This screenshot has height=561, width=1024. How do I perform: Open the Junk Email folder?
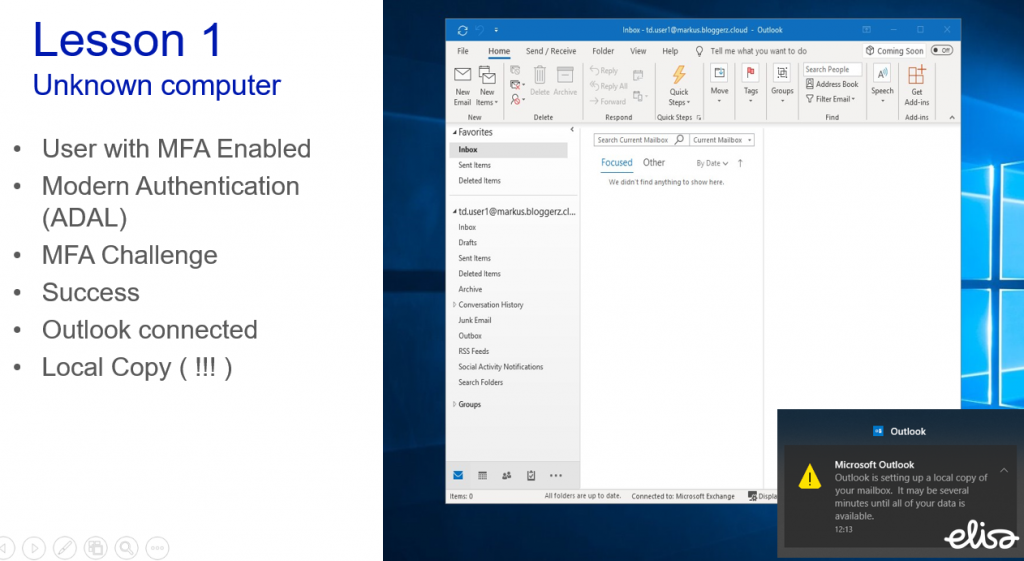pyautogui.click(x=475, y=320)
